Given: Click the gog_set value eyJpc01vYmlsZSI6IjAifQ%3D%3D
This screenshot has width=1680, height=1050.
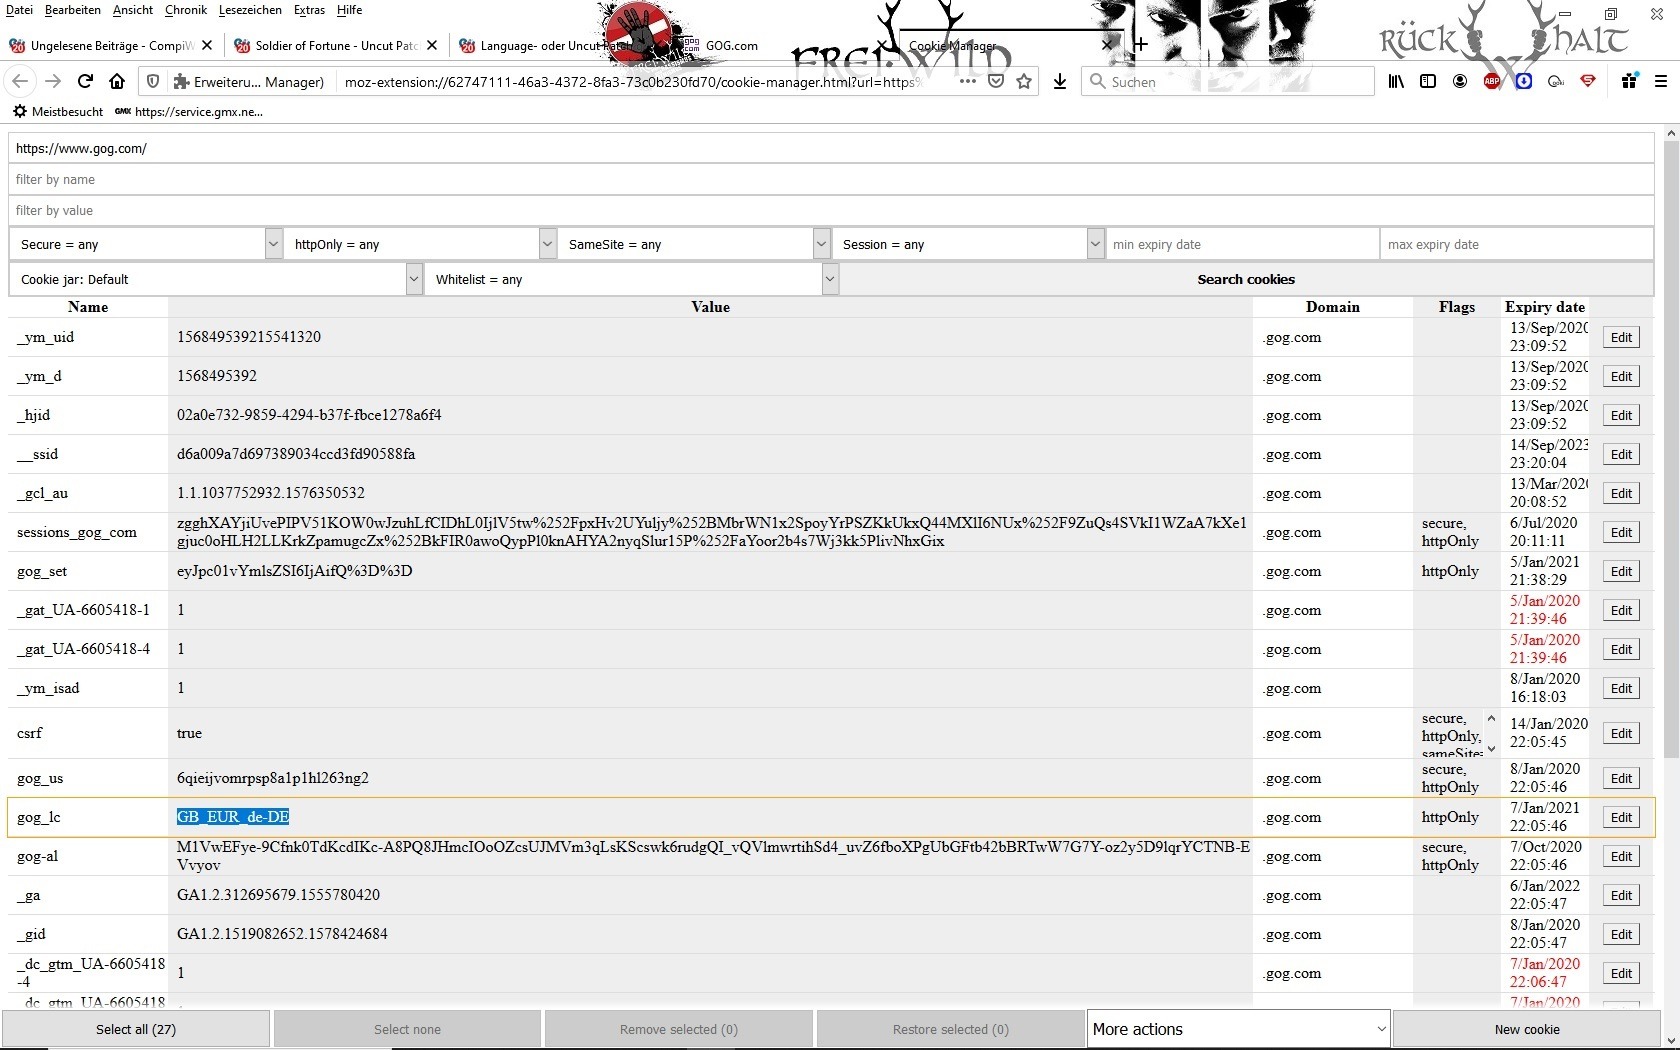Looking at the screenshot, I should (x=295, y=571).
